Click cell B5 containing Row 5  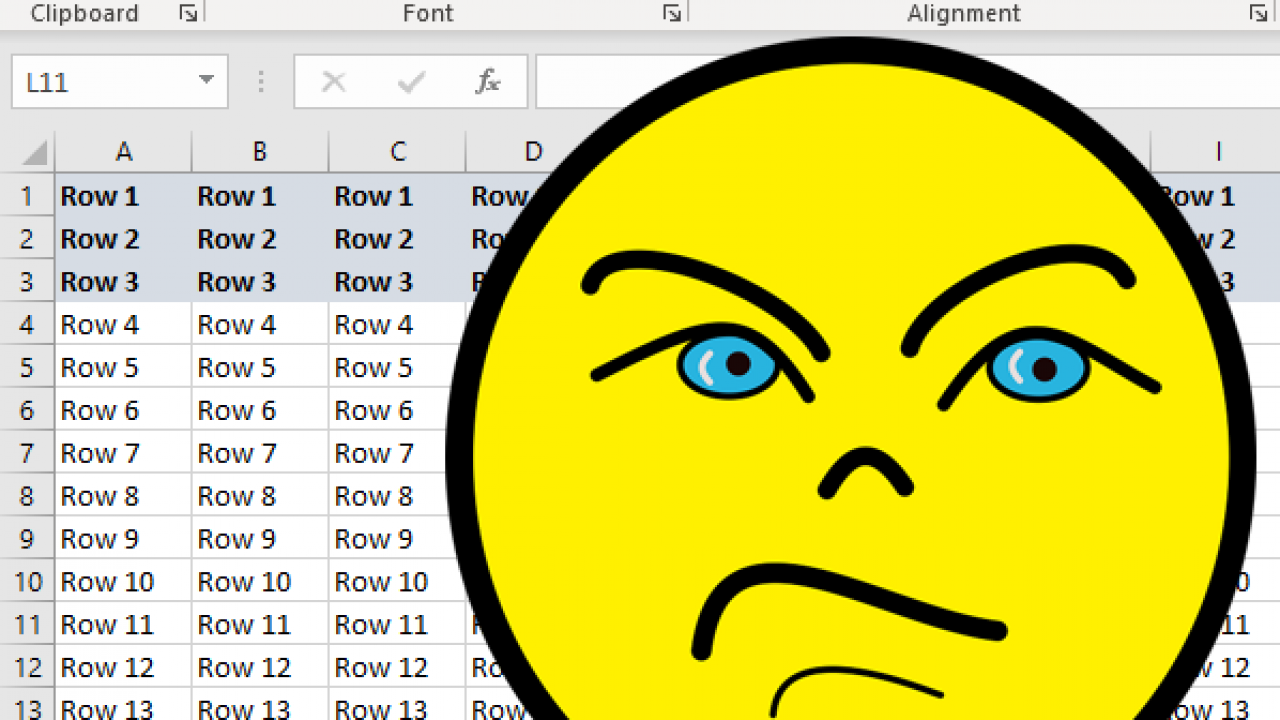(x=260, y=368)
